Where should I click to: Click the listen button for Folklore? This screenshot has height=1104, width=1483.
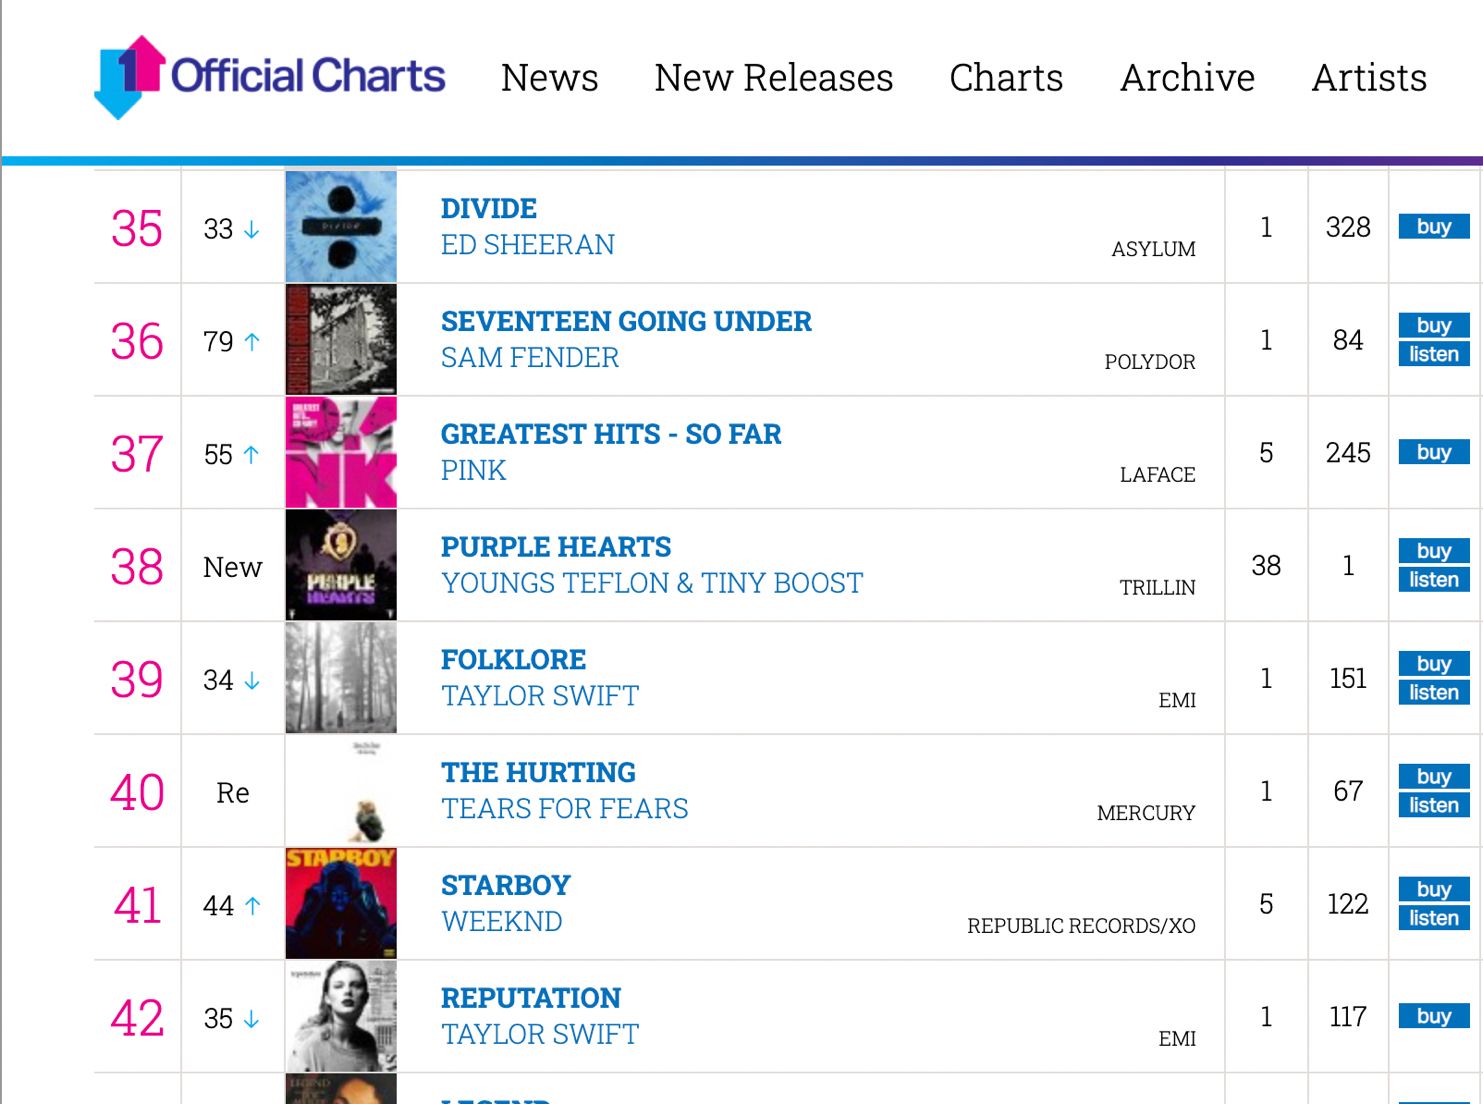click(1434, 692)
